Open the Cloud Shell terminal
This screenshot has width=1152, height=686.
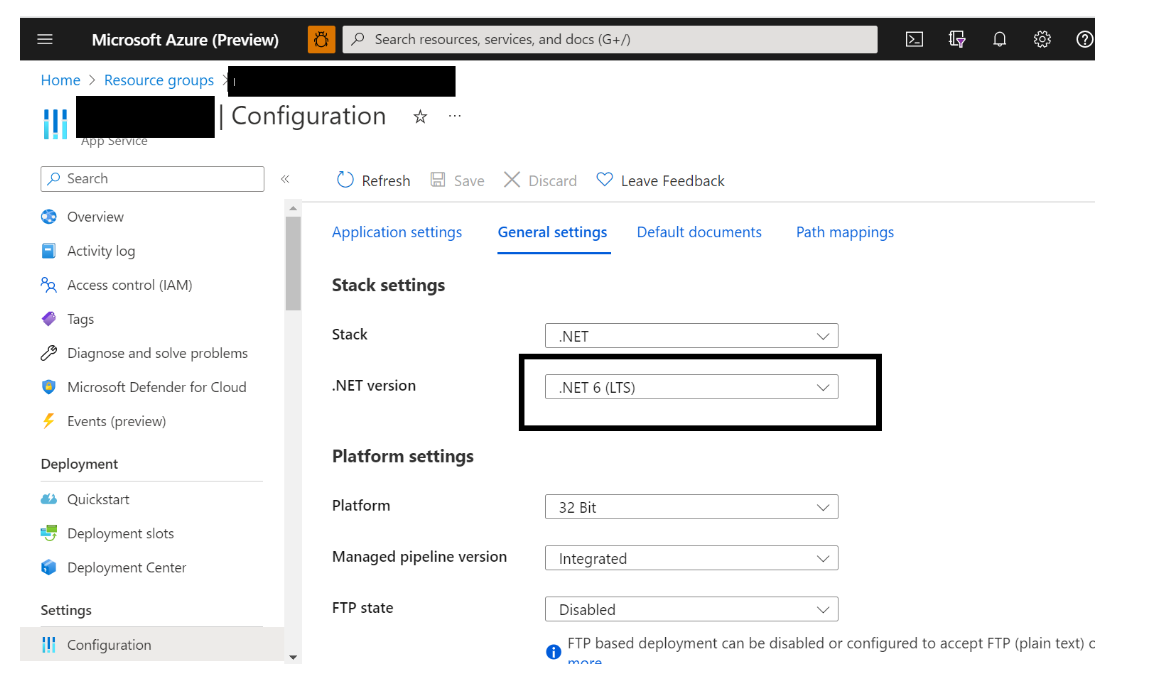914,39
